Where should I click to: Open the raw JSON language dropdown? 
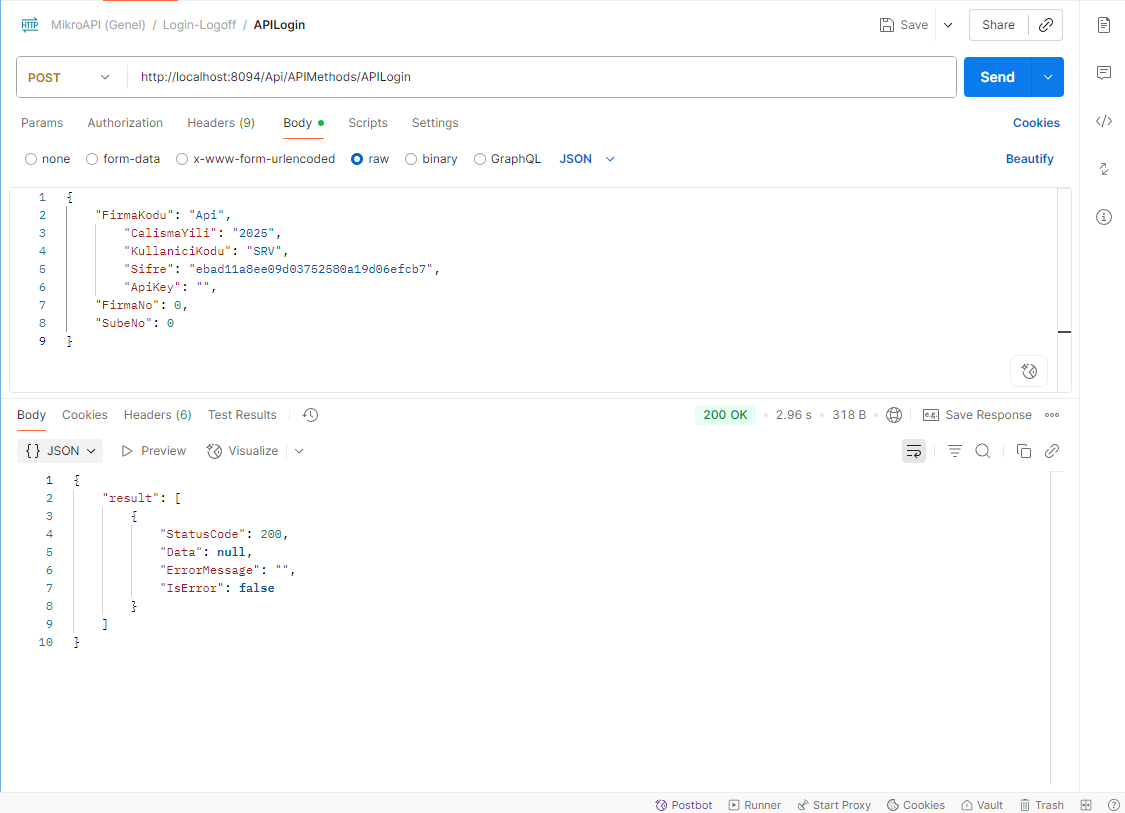point(587,159)
